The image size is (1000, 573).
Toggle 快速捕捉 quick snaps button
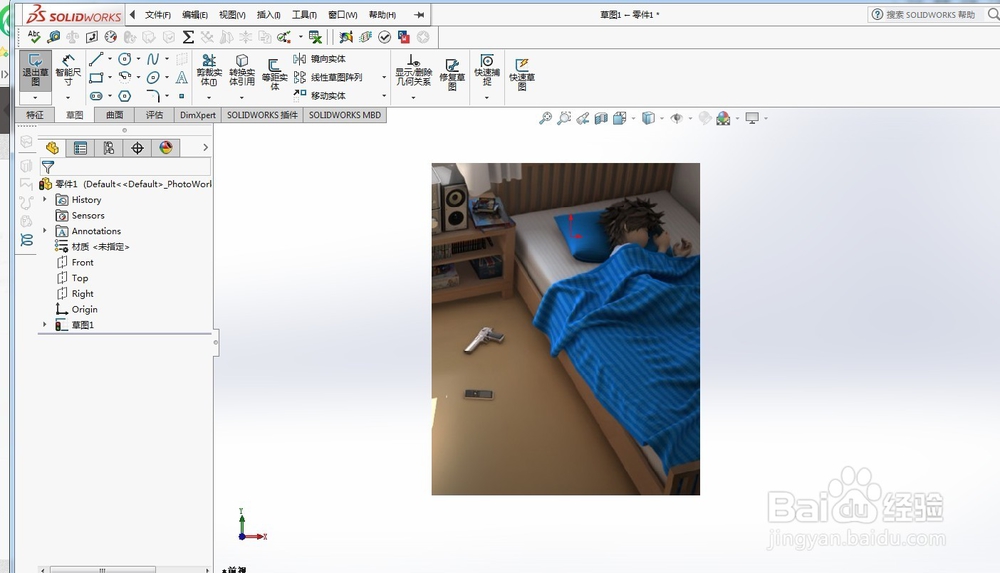click(487, 70)
